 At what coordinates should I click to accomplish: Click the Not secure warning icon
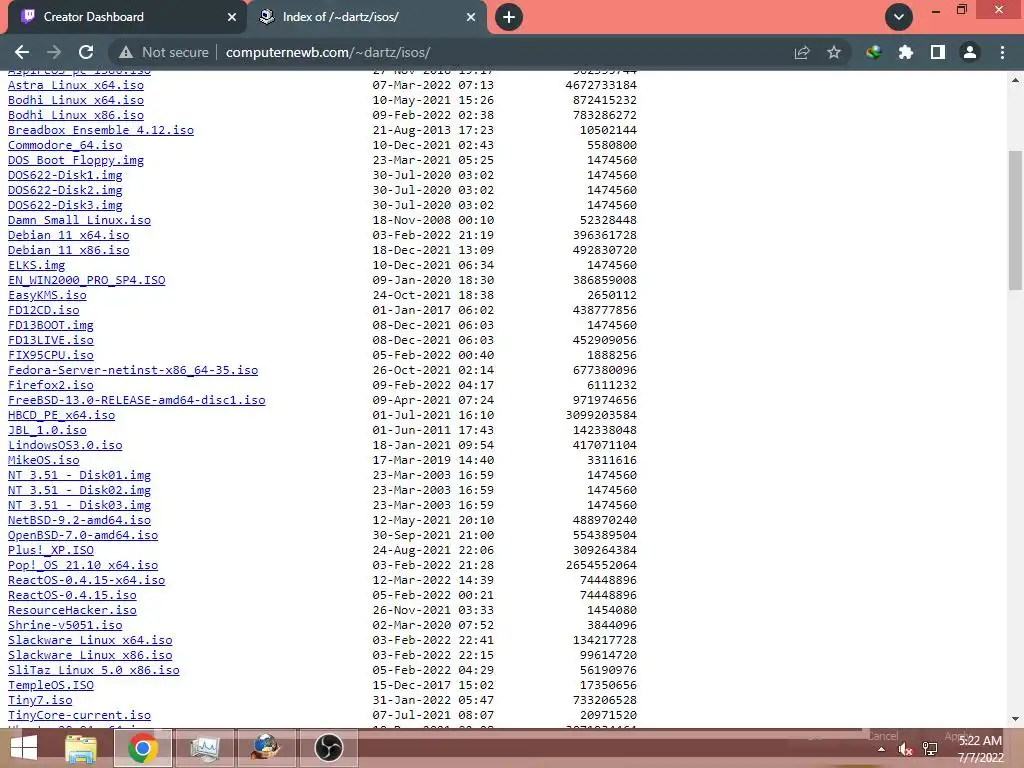point(125,52)
